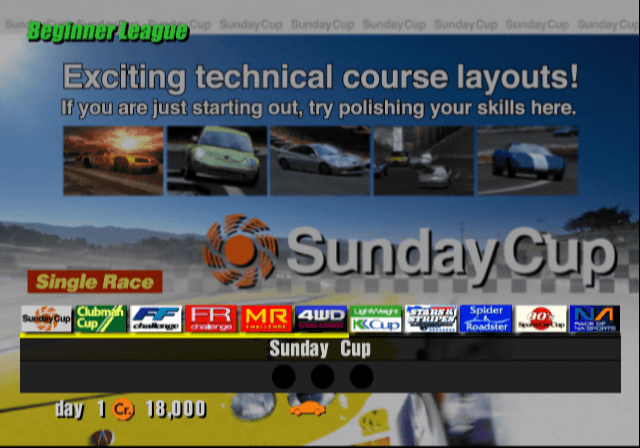View the sunset race car thumbnail
Image resolution: width=640 pixels, height=448 pixels.
click(x=113, y=160)
